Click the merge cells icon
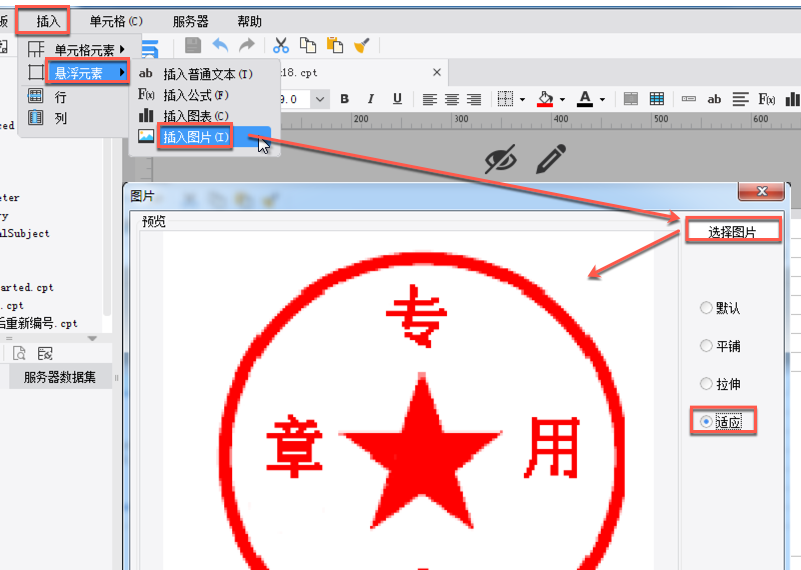Image resolution: width=801 pixels, height=570 pixels. tap(631, 99)
